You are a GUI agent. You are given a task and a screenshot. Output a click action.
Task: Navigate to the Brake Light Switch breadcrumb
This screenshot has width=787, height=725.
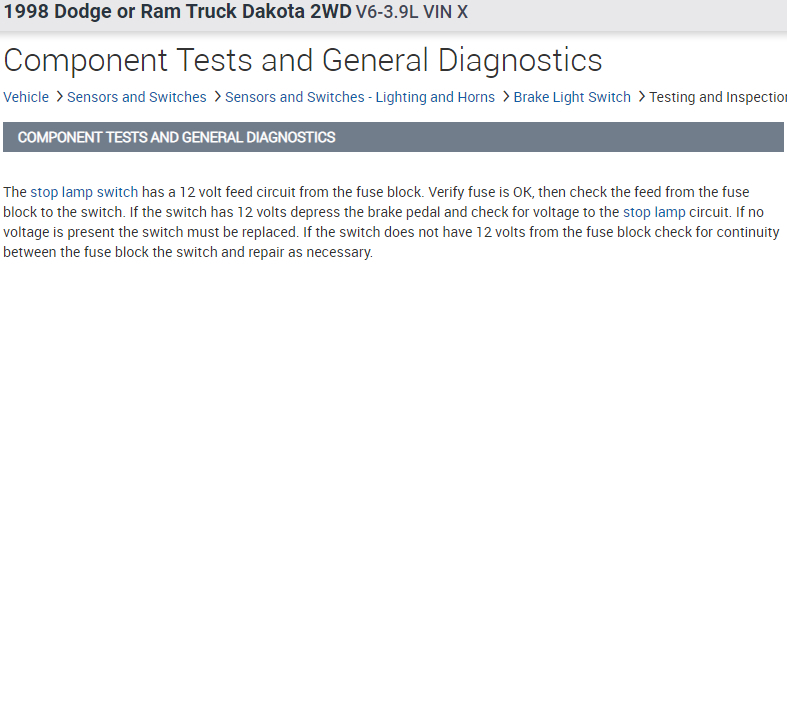click(x=572, y=97)
